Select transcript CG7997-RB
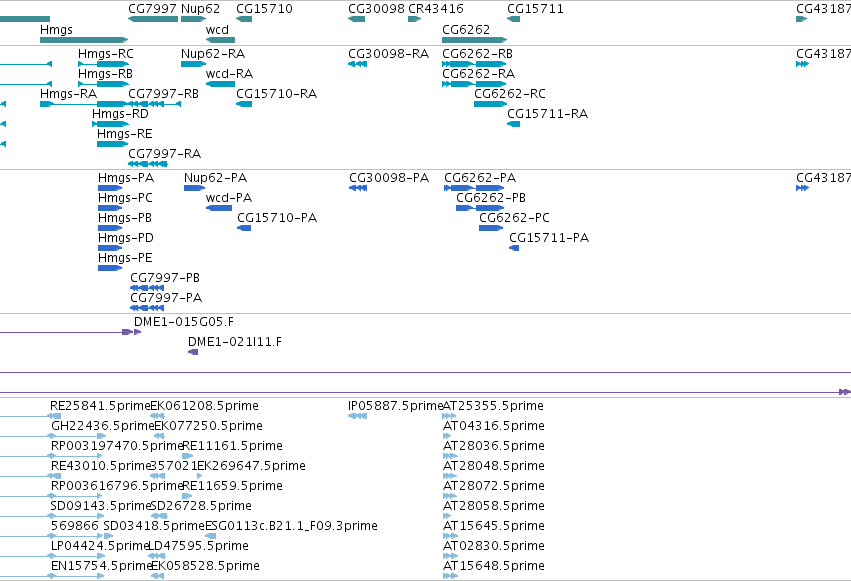 point(154,104)
